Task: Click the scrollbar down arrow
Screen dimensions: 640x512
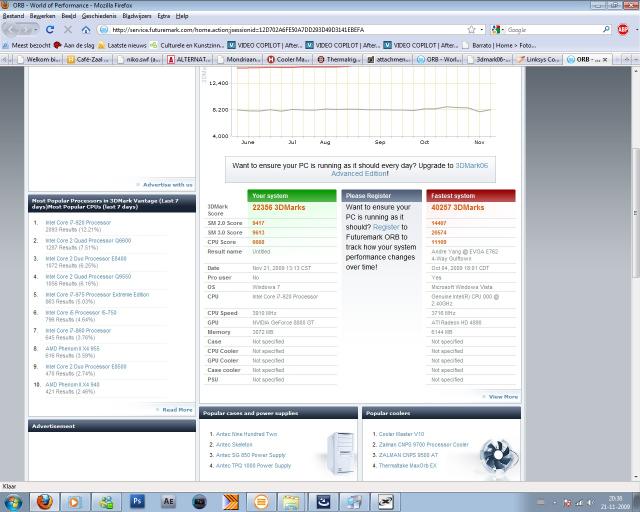Action: 636,476
